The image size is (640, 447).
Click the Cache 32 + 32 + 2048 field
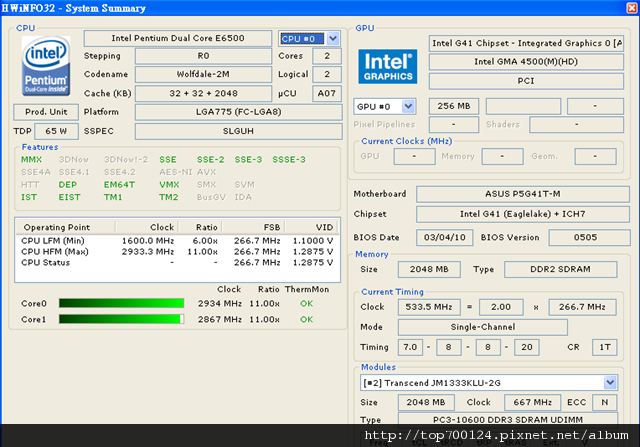[203, 93]
